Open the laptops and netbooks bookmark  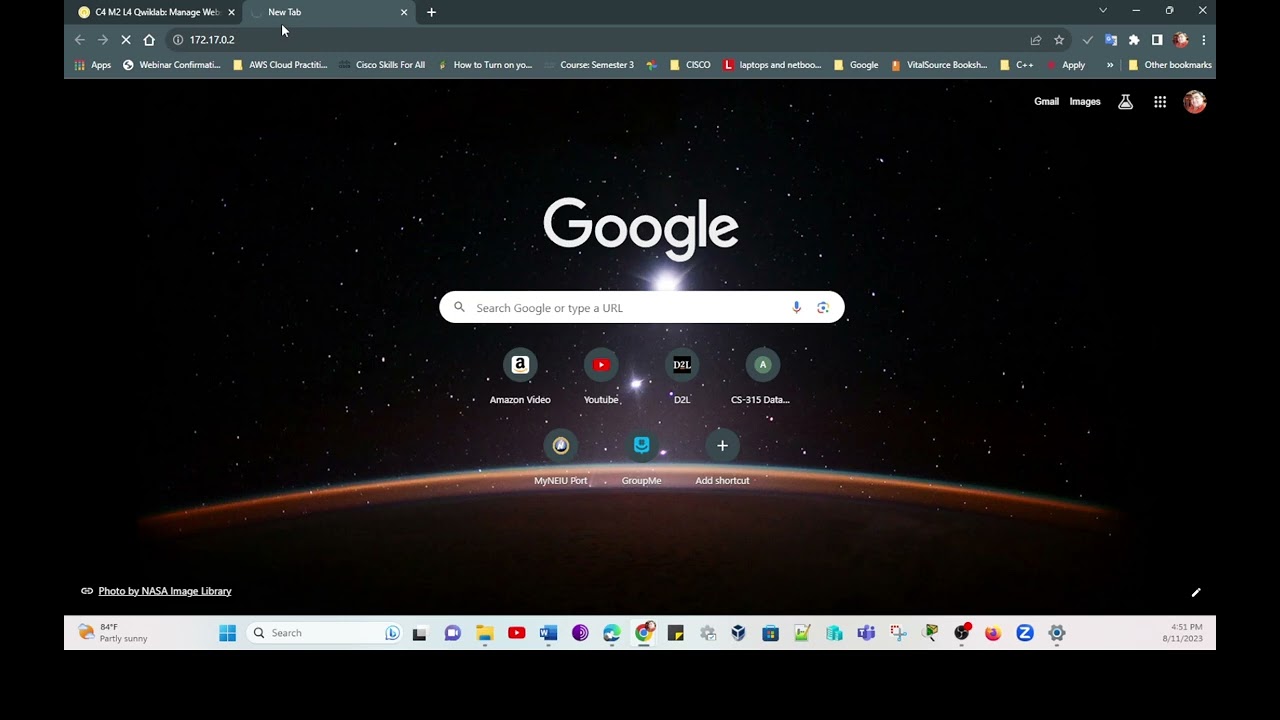pyautogui.click(x=772, y=65)
